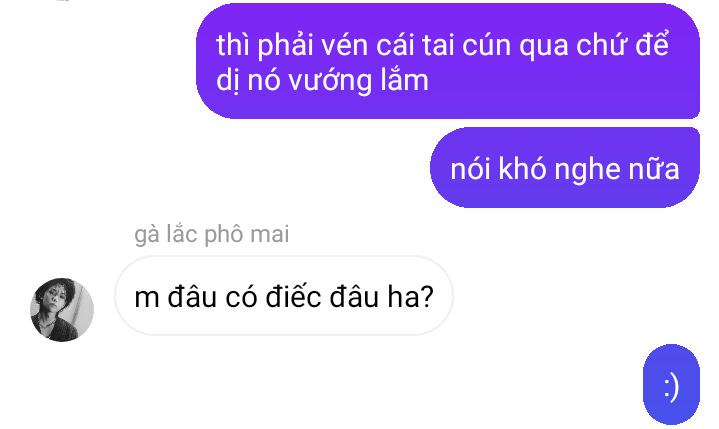This screenshot has width=719, height=429.
Task: Tap the smiley ":)" message bubble
Action: tap(671, 385)
